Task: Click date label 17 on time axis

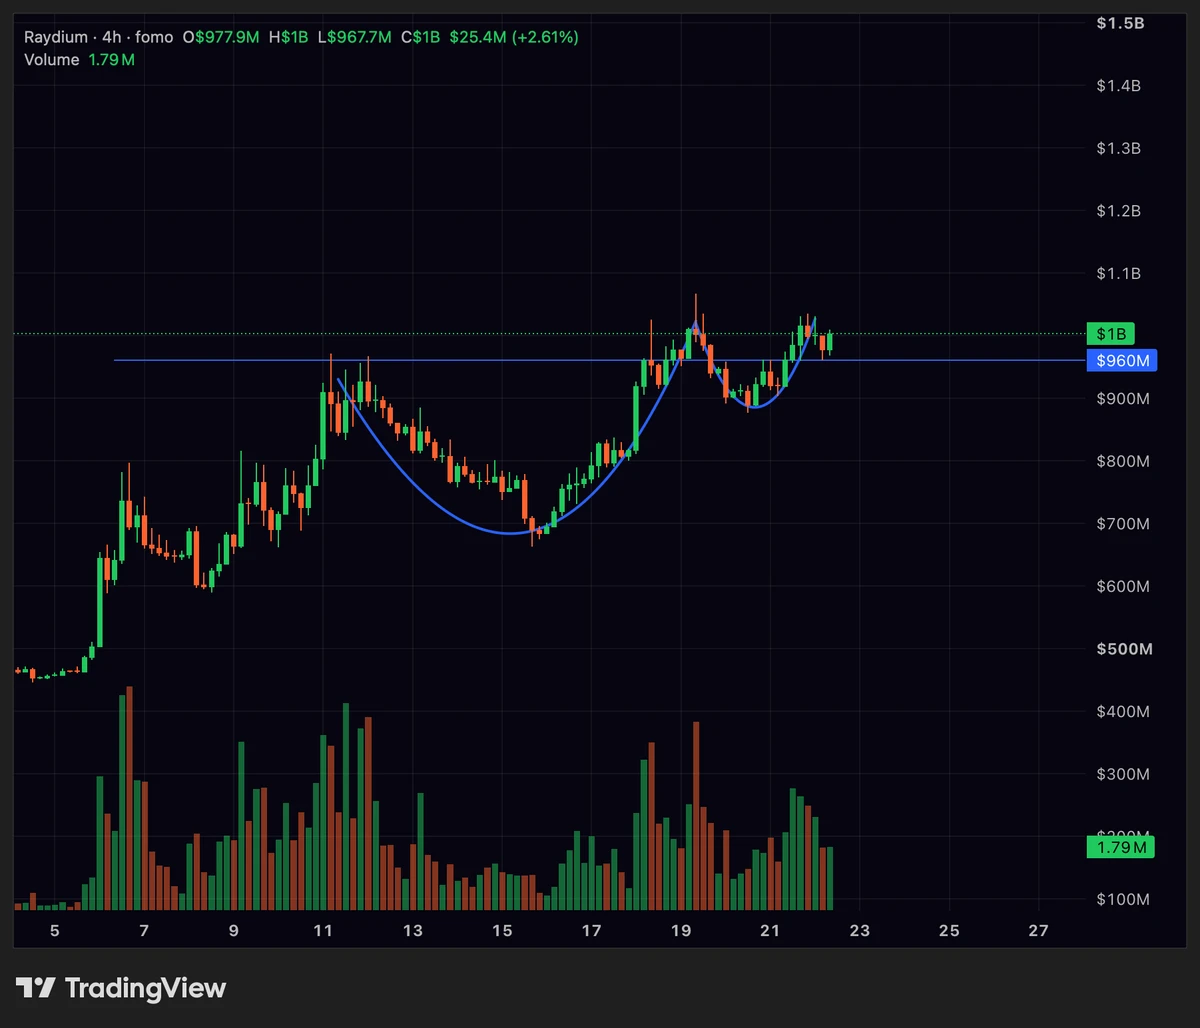Action: pyautogui.click(x=592, y=931)
